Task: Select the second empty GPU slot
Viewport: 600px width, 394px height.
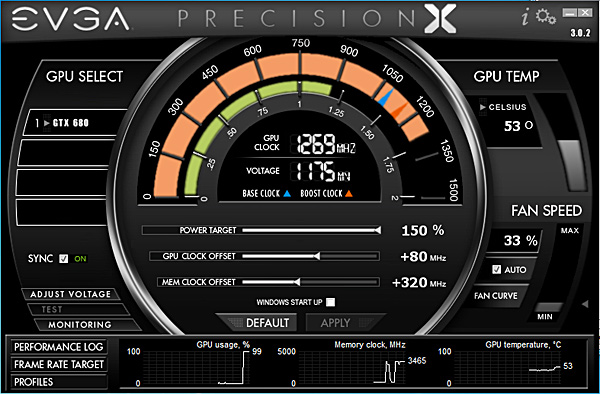Action: [x=67, y=153]
